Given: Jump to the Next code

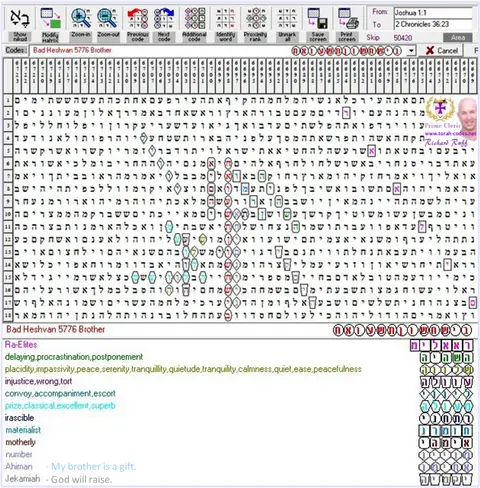Looking at the screenshot, I should [164, 25].
